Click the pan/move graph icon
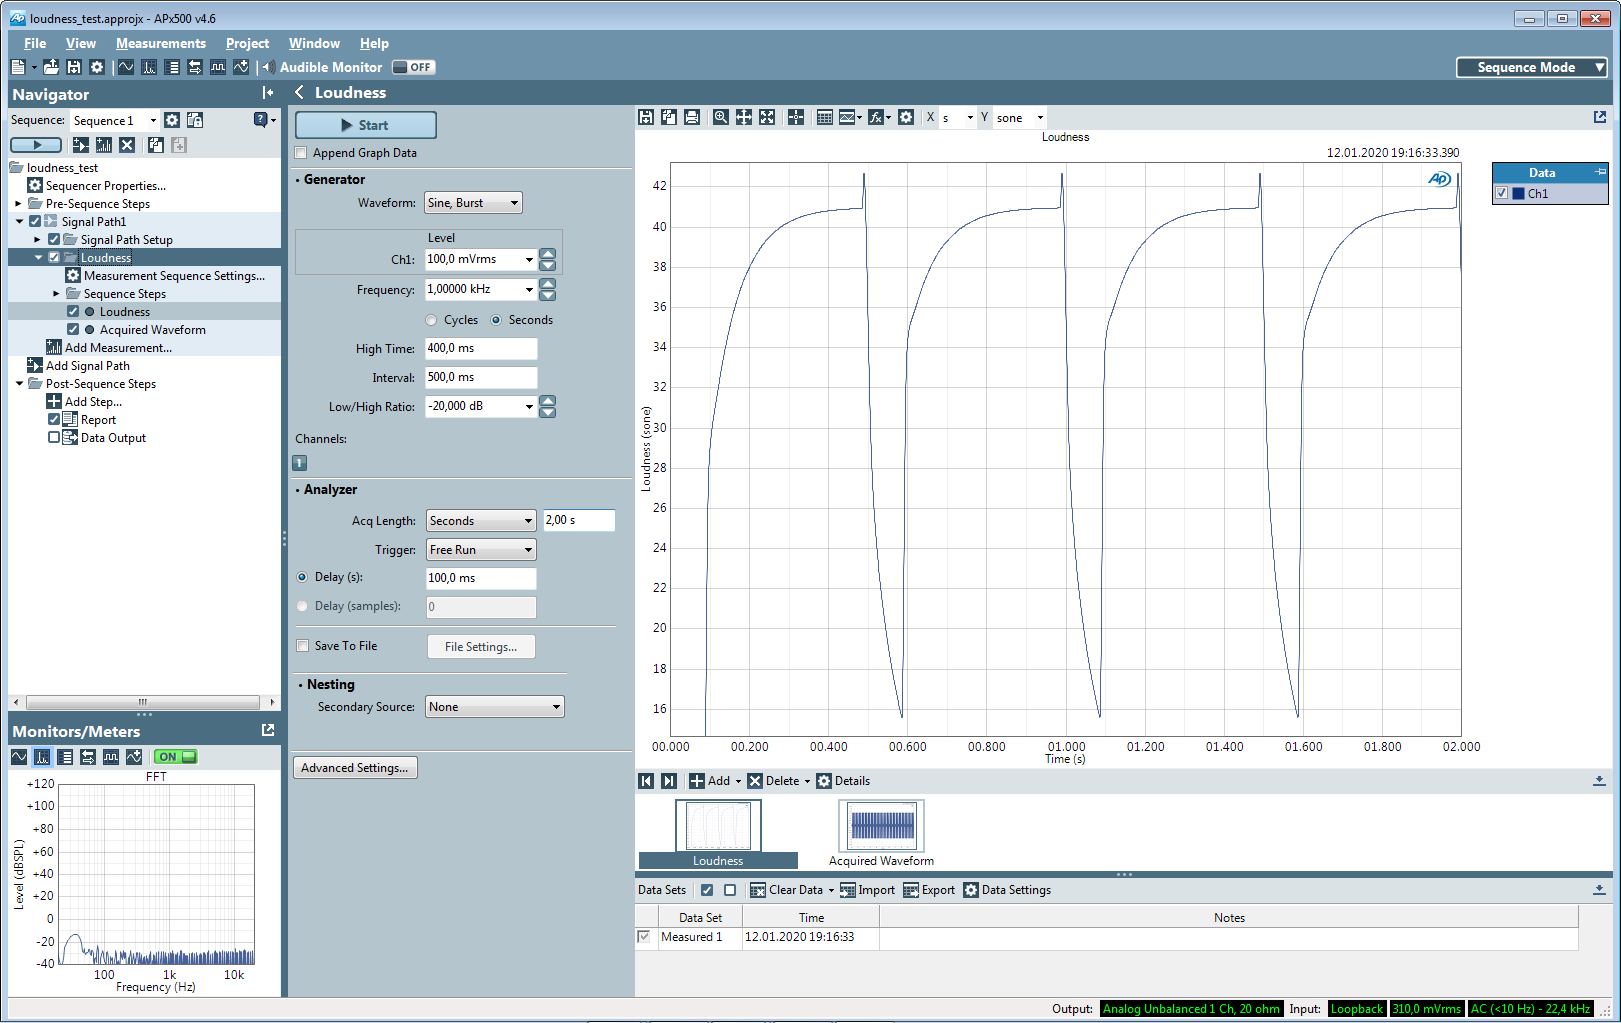The width and height of the screenshot is (1621, 1023). [743, 117]
